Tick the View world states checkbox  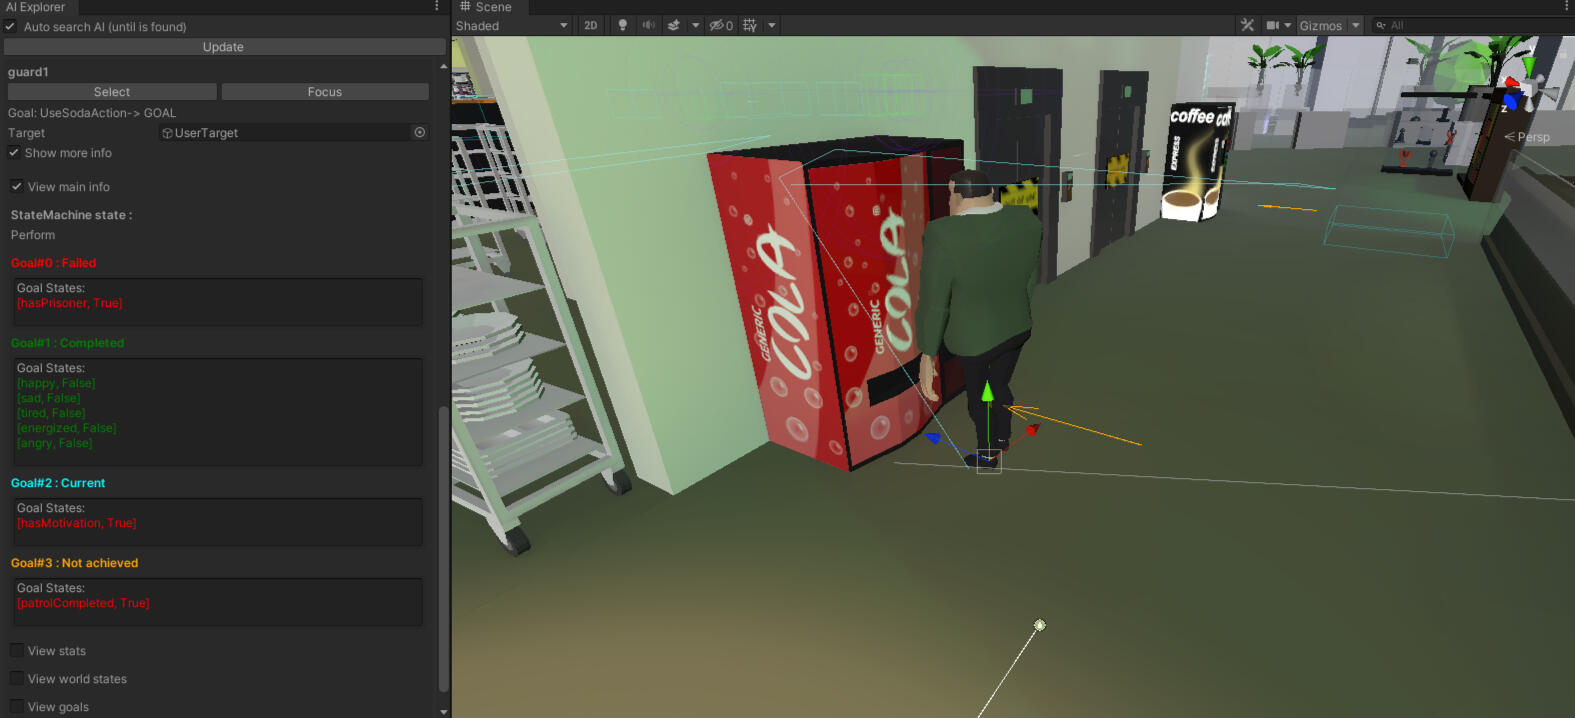pos(17,679)
